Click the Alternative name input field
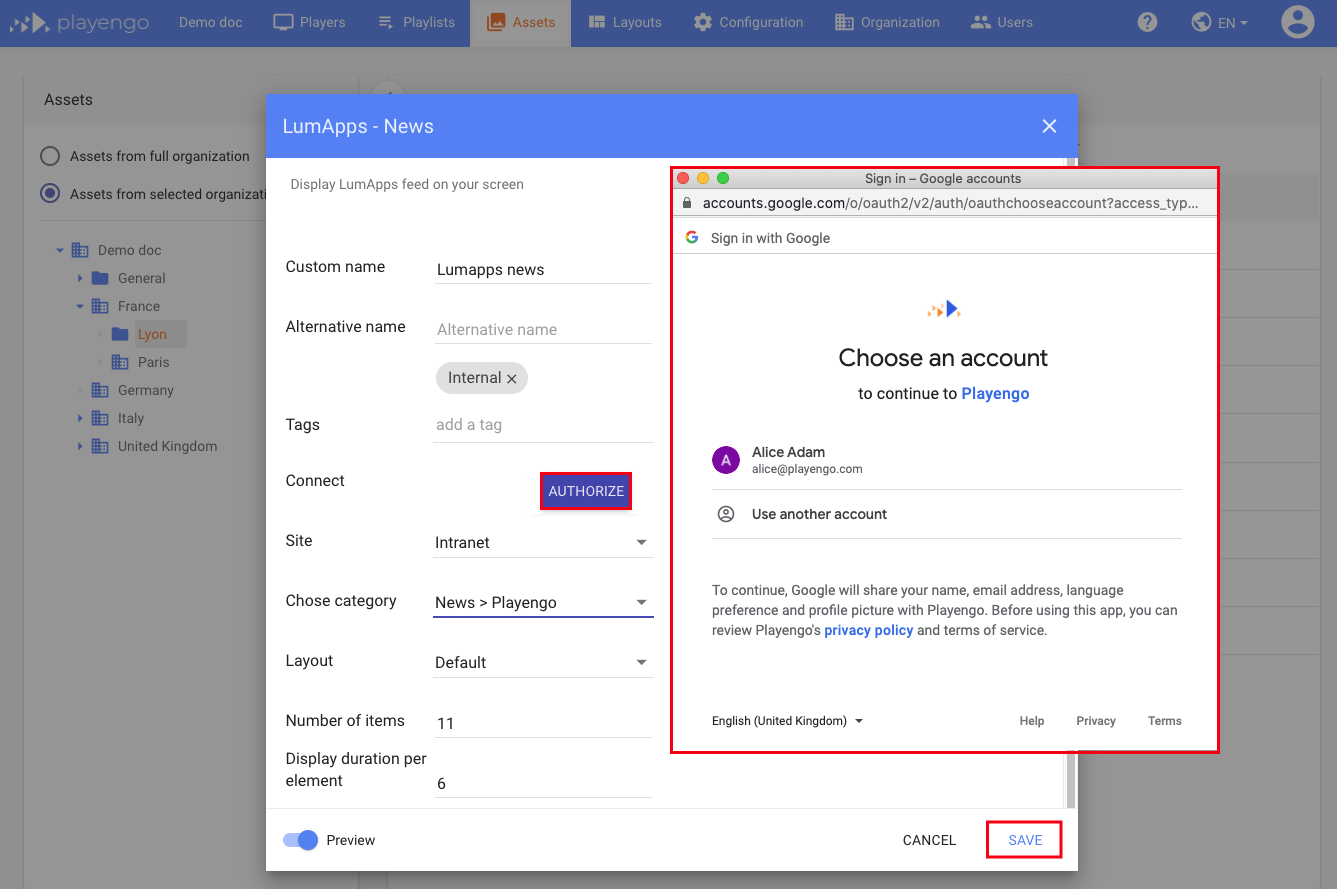The image size is (1337, 889). [544, 330]
